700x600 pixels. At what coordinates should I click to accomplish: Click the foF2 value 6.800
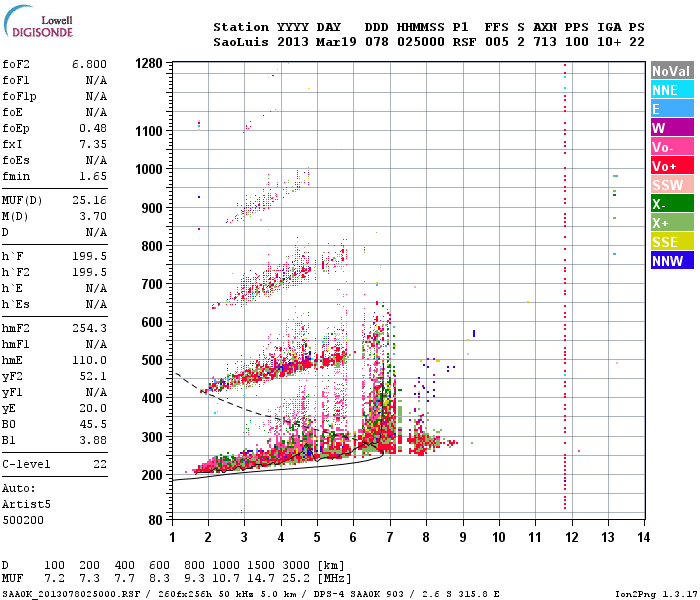click(x=89, y=64)
